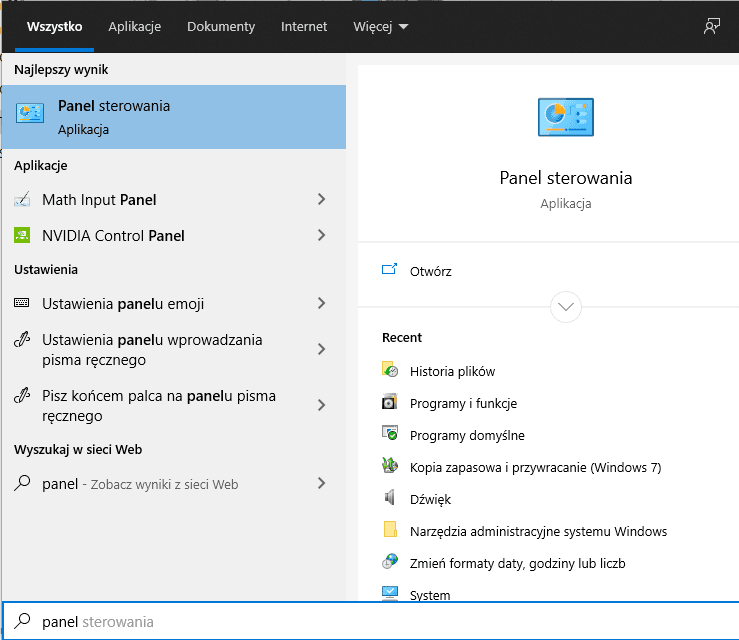Click the Otwórz open-window icon
739x640 pixels.
389,269
